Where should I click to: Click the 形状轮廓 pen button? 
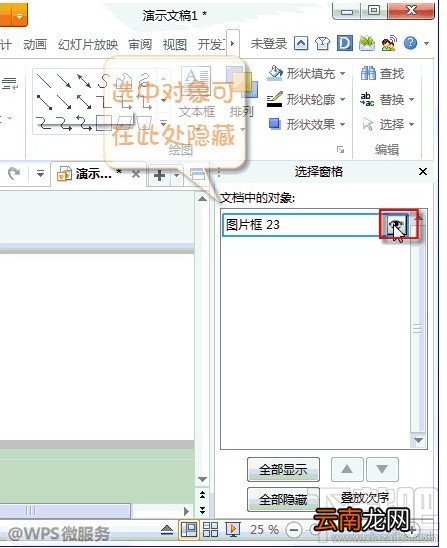(x=301, y=99)
